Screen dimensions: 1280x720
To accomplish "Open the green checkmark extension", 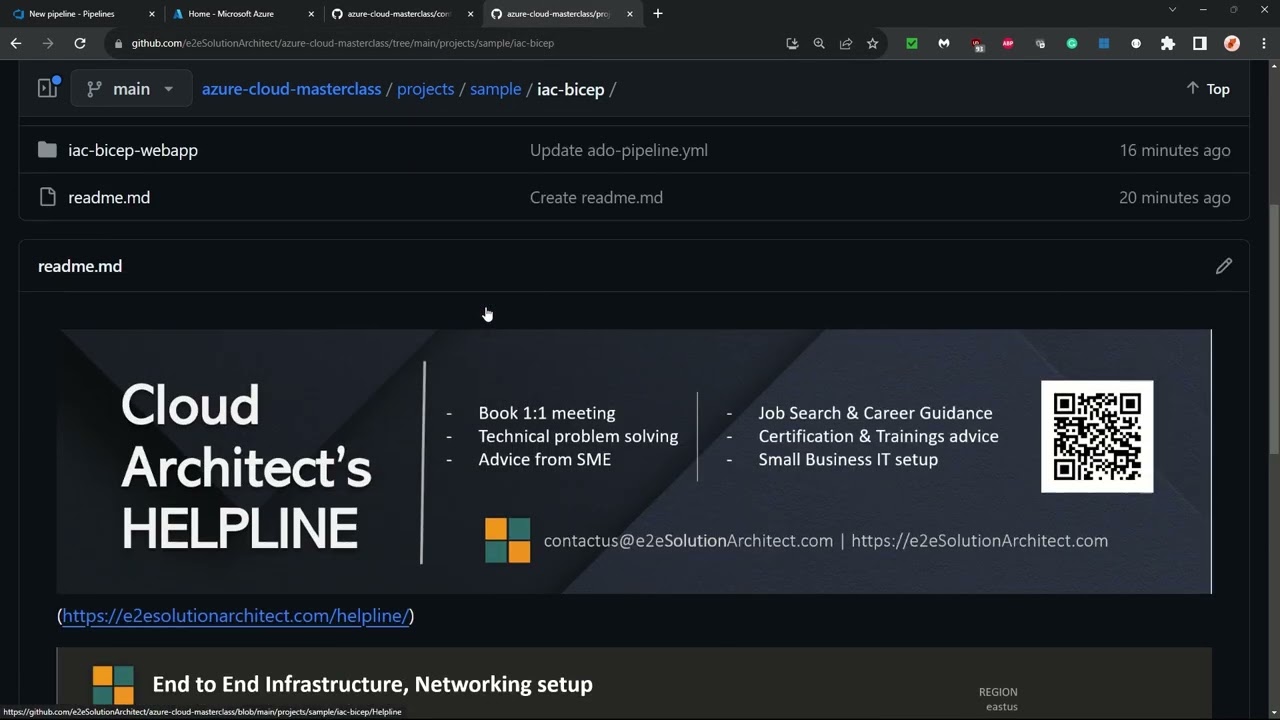I will pos(912,44).
